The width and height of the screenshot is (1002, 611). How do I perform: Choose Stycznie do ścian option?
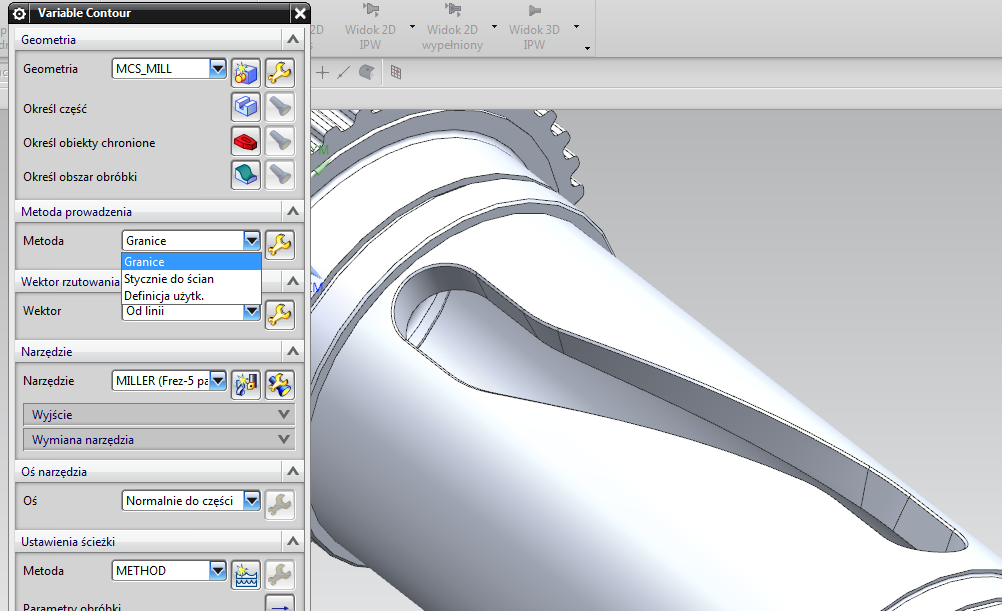[191, 279]
